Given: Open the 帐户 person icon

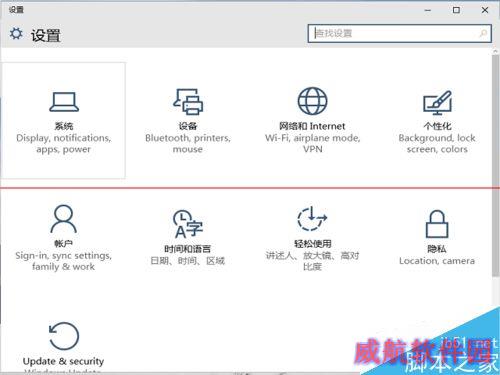Looking at the screenshot, I should [x=63, y=219].
